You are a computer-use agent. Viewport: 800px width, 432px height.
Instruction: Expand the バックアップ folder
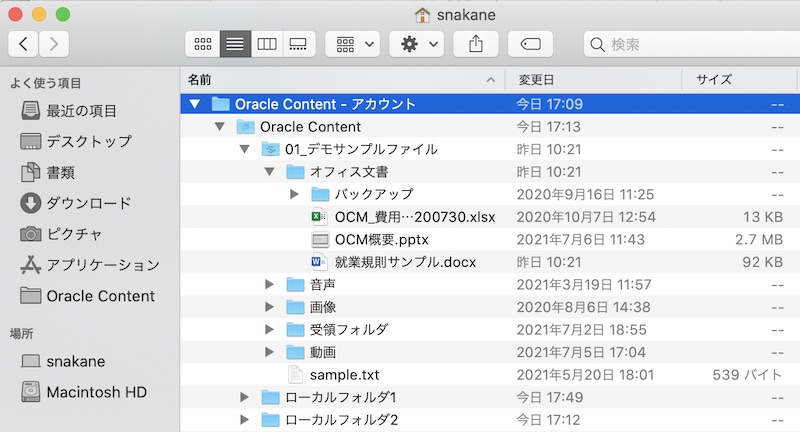pos(294,194)
